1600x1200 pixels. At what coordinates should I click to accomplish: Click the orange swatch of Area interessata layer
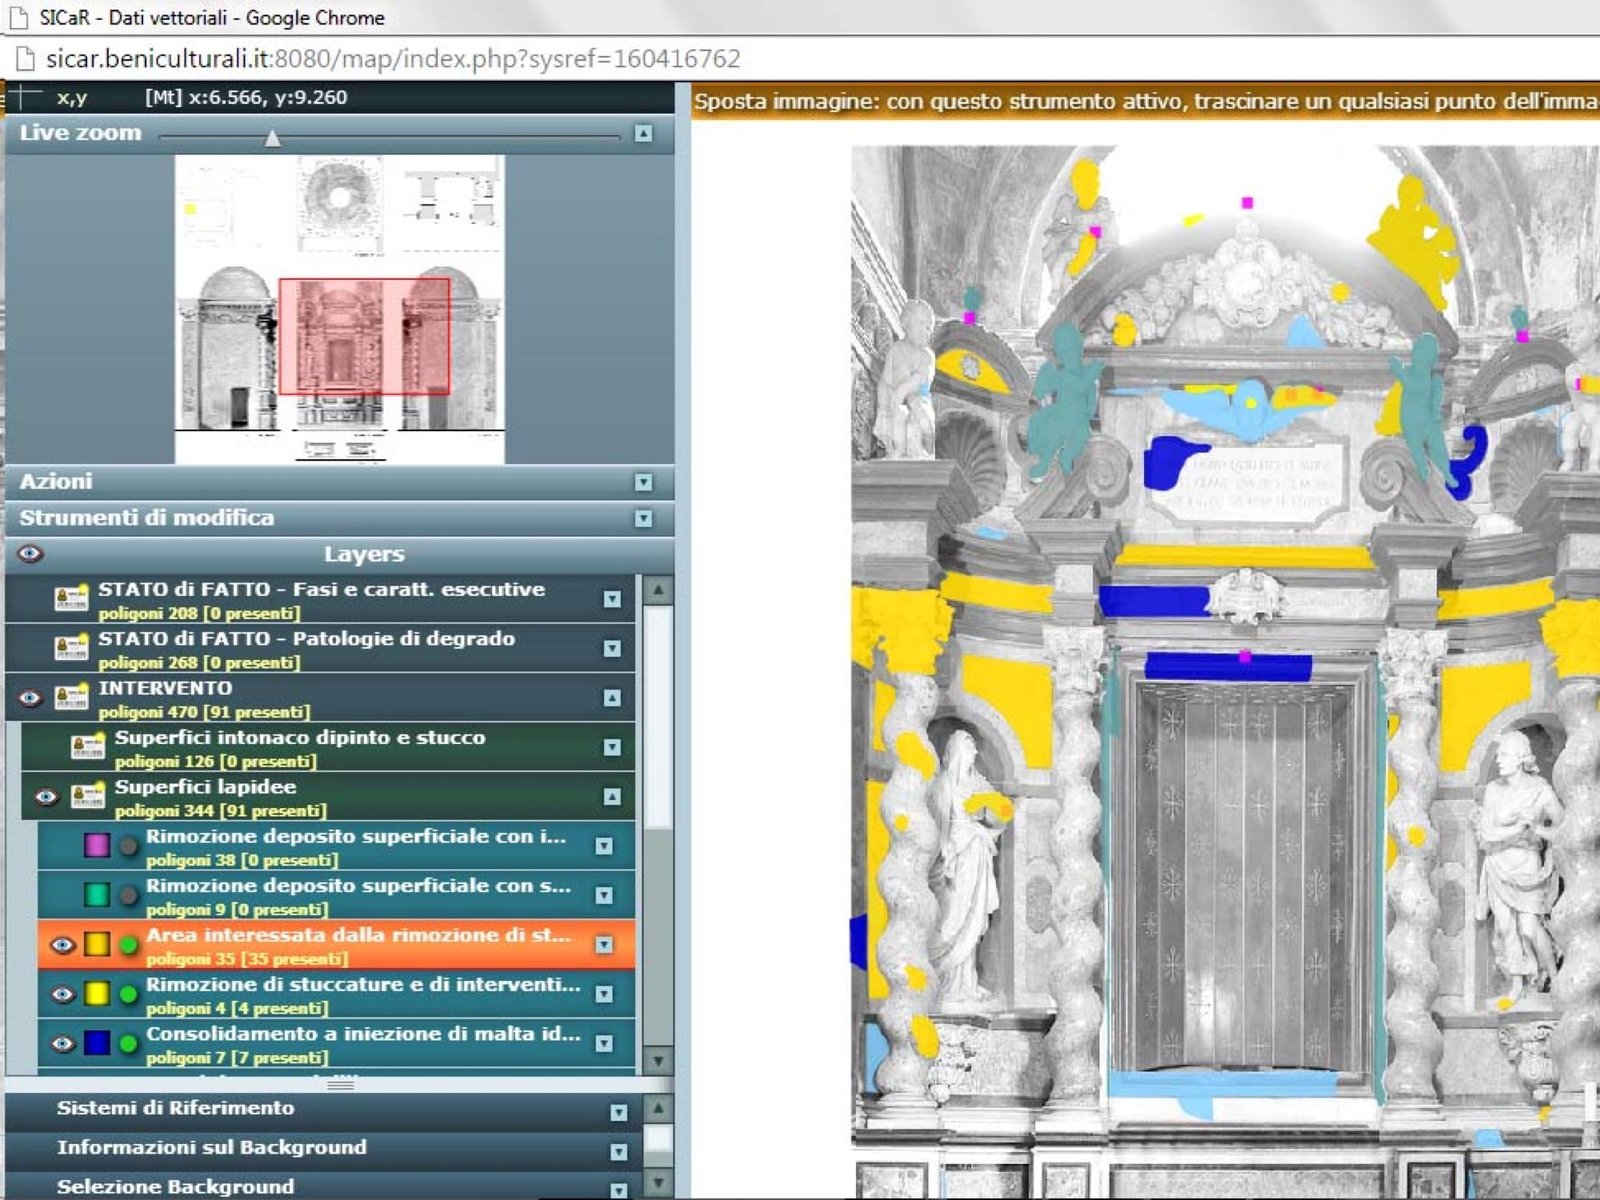[96, 944]
